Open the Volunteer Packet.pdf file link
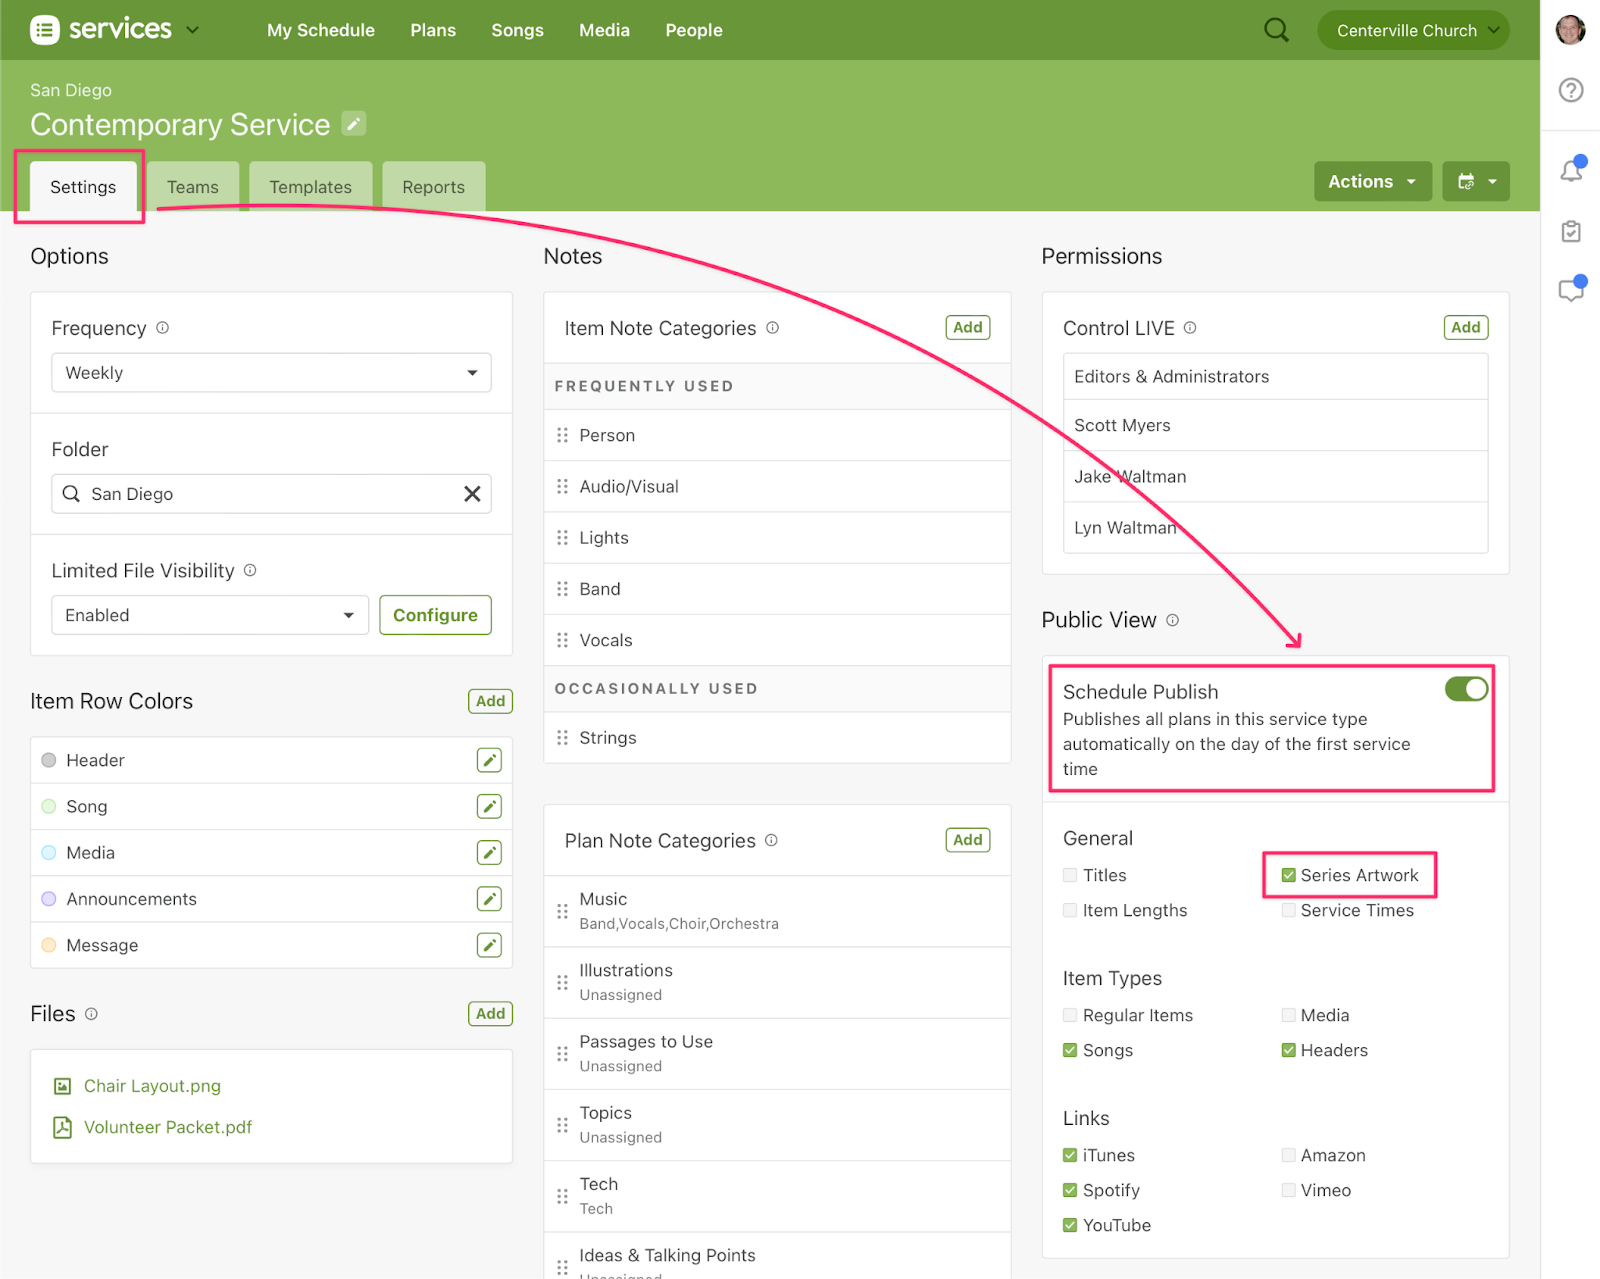Image resolution: width=1600 pixels, height=1279 pixels. tap(168, 1128)
